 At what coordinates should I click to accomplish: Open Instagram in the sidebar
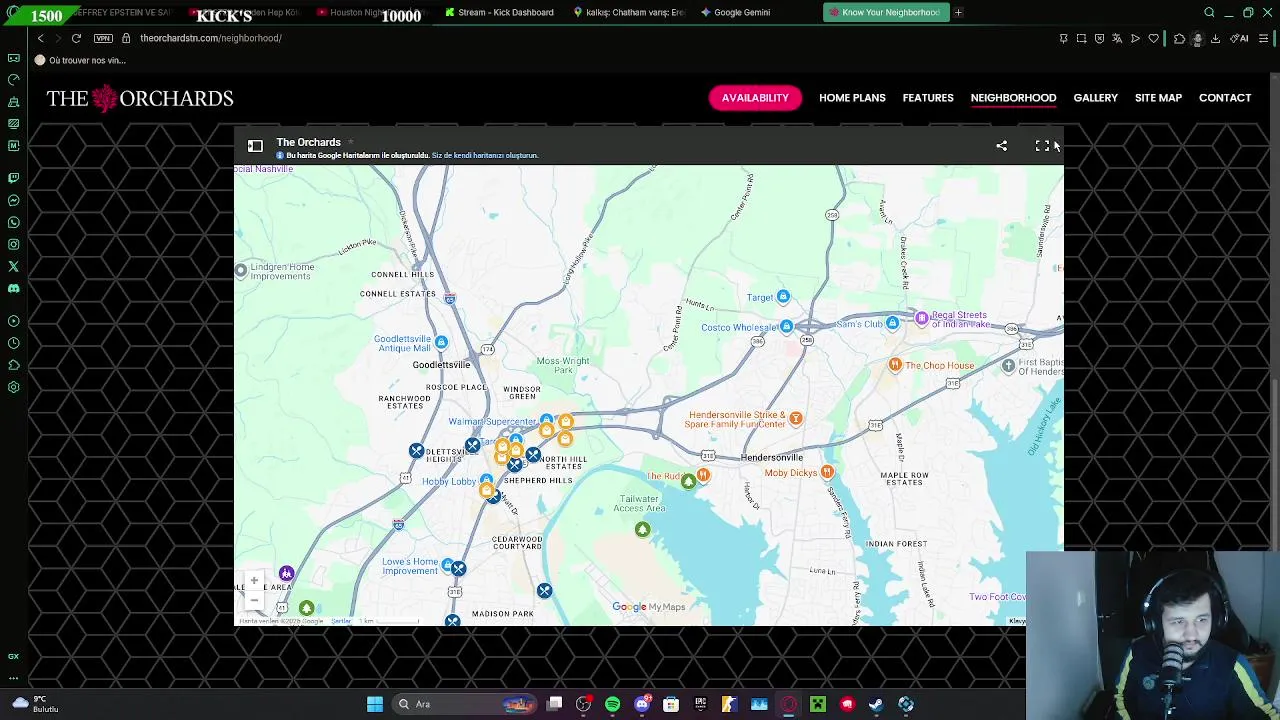[x=13, y=244]
